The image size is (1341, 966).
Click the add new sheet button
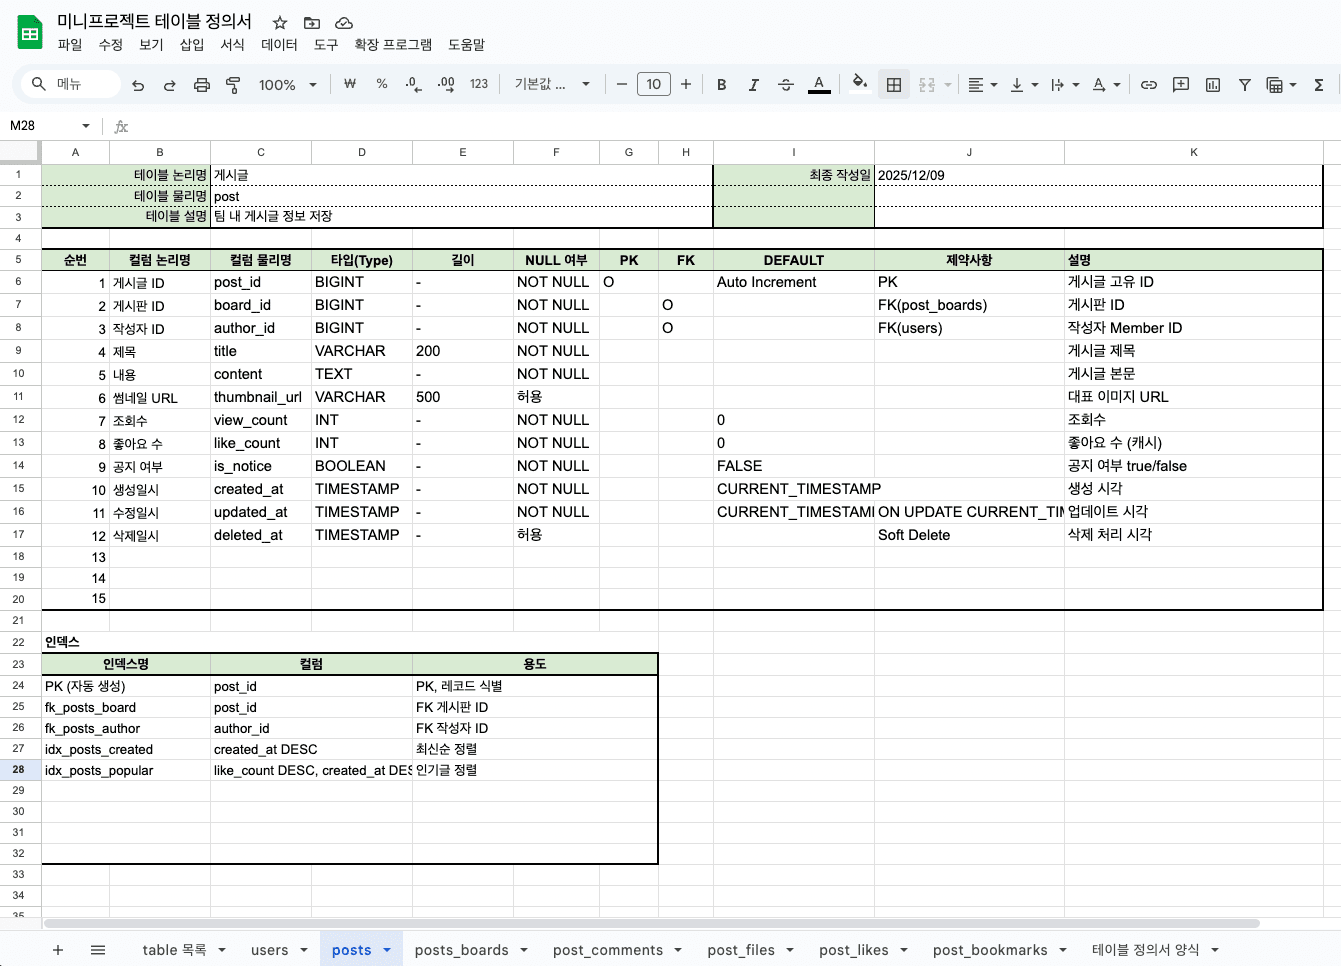58,950
